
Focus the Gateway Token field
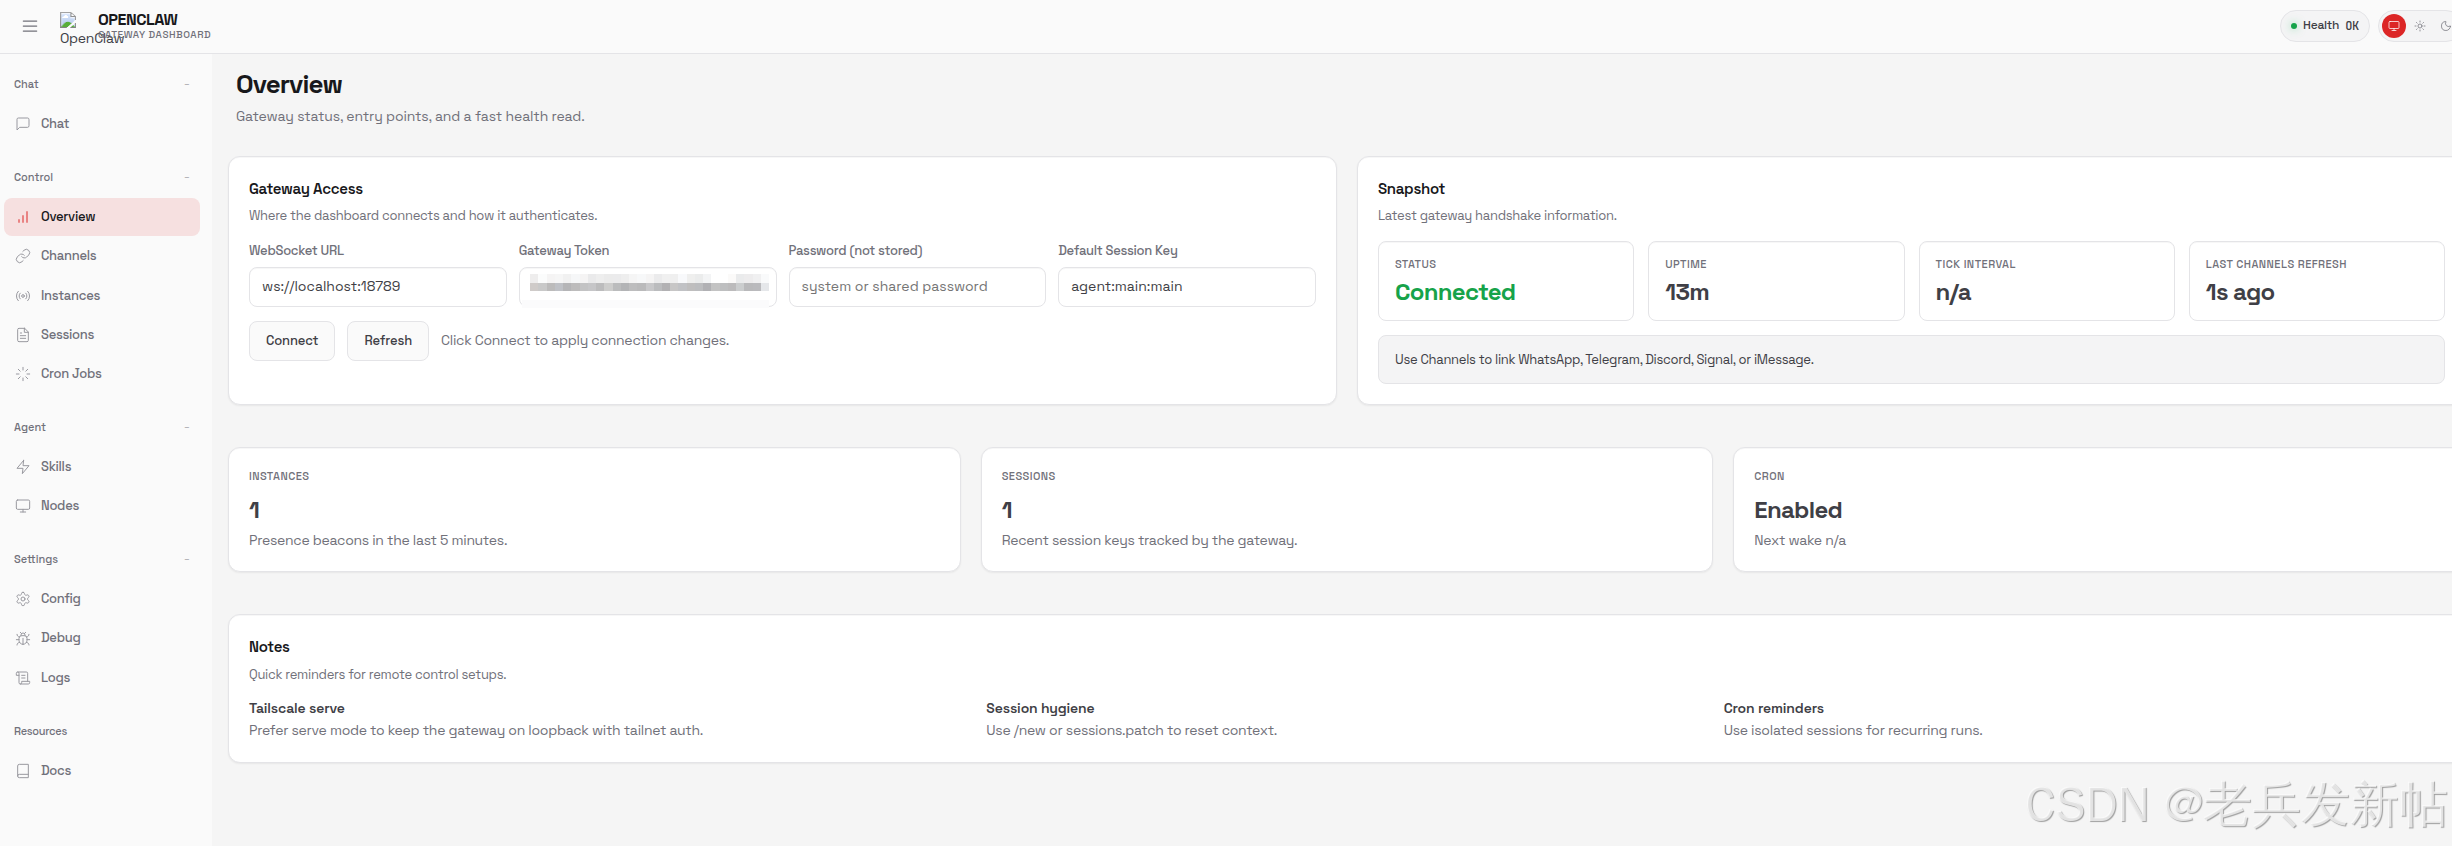pos(648,287)
